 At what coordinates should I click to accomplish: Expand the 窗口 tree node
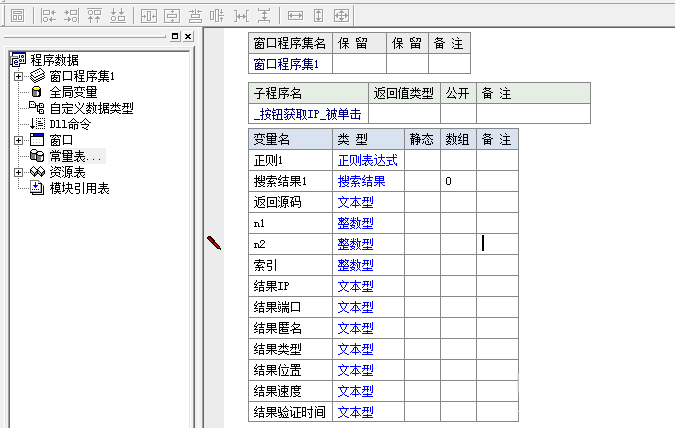point(18,140)
